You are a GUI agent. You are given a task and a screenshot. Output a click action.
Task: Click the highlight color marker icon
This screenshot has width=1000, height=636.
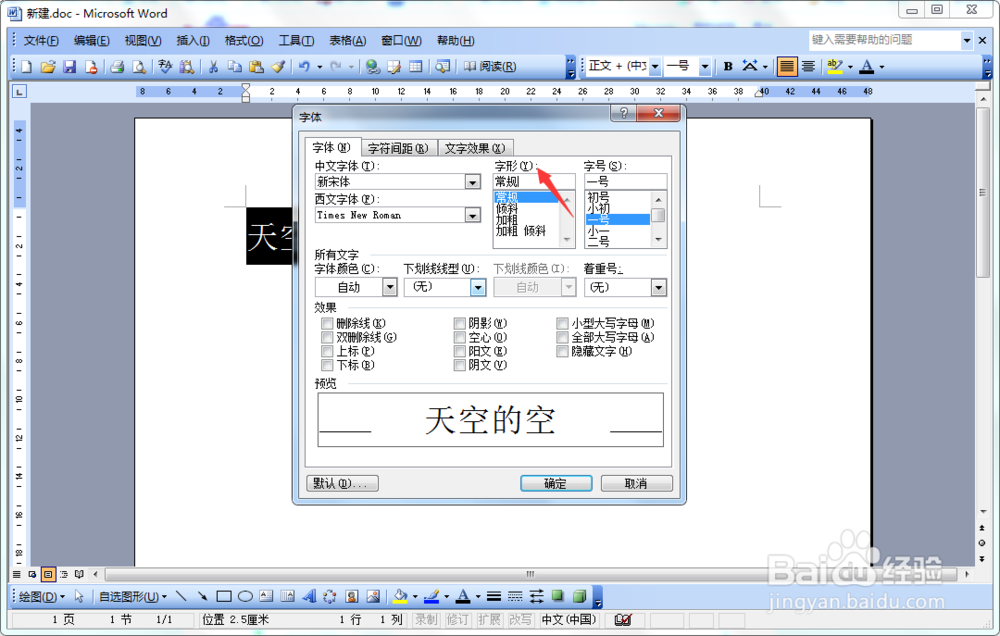point(834,66)
